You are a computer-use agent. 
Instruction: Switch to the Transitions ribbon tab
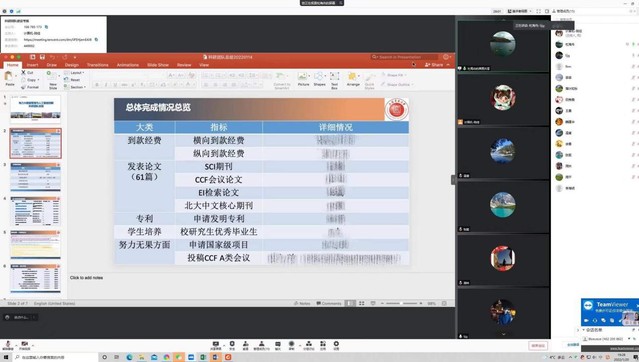[x=97, y=65]
